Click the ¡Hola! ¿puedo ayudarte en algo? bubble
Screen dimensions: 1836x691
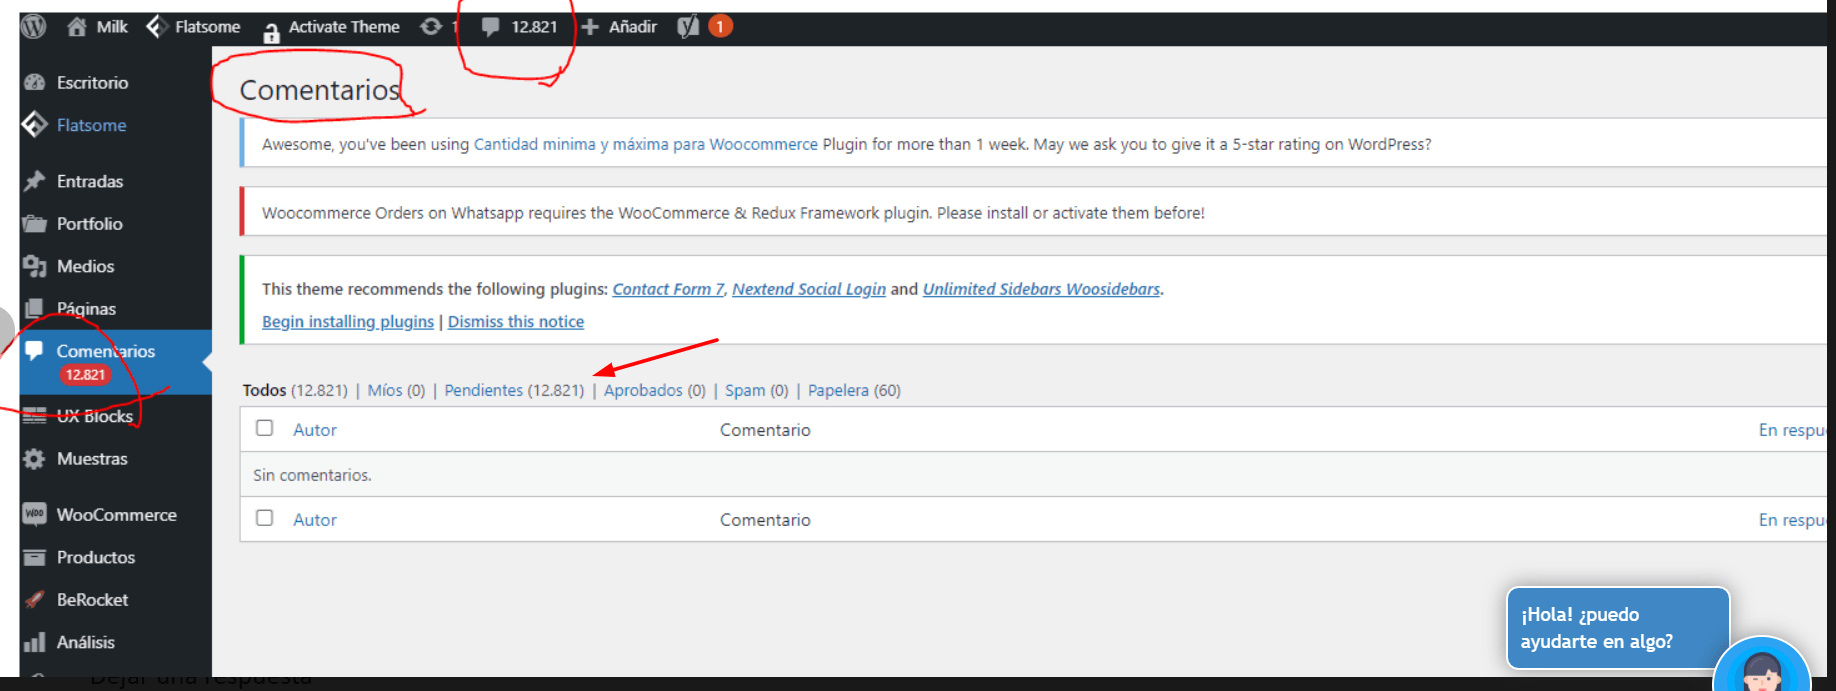pyautogui.click(x=1618, y=628)
